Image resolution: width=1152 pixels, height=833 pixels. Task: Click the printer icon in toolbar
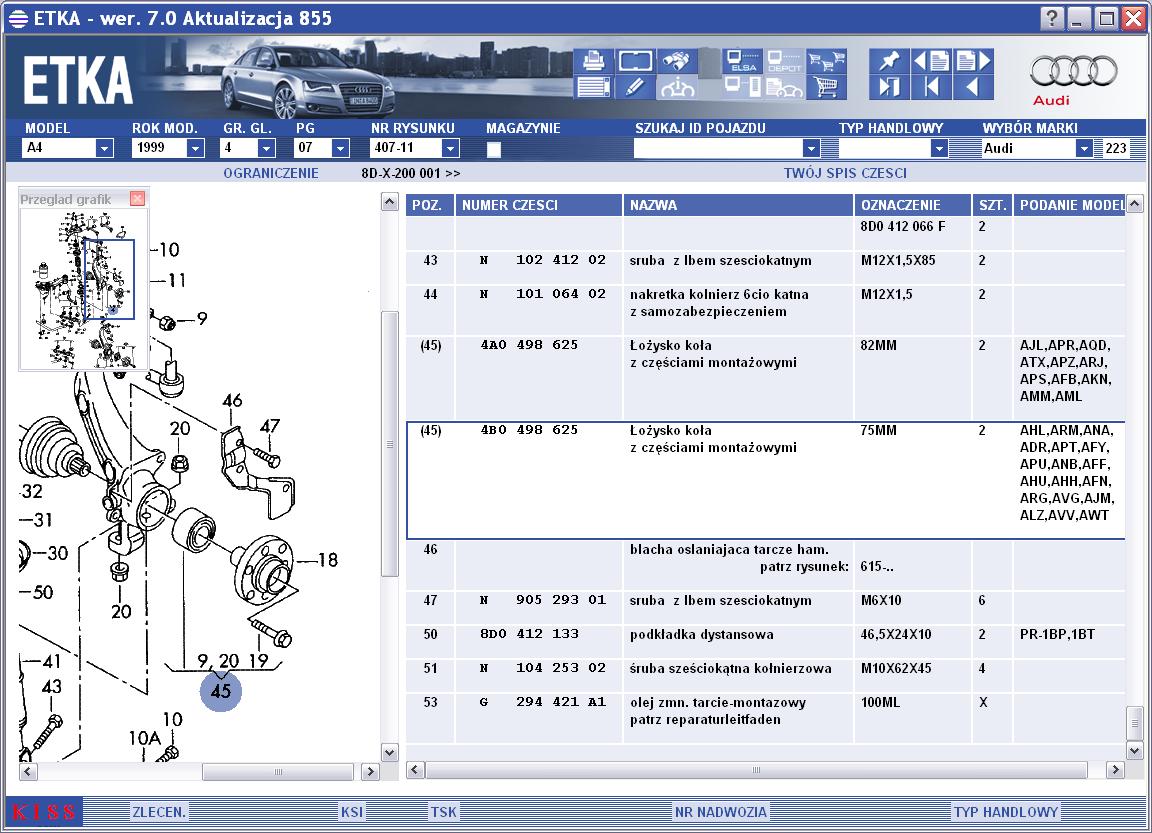592,61
